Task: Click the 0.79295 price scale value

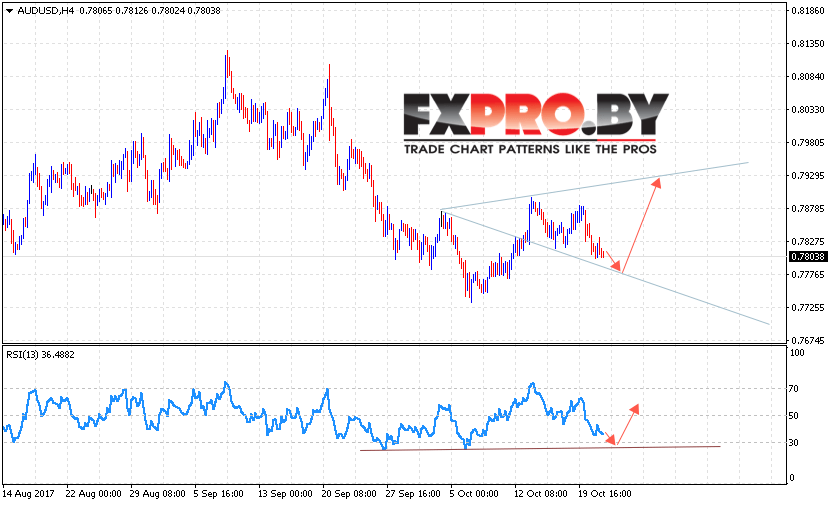Action: click(807, 176)
